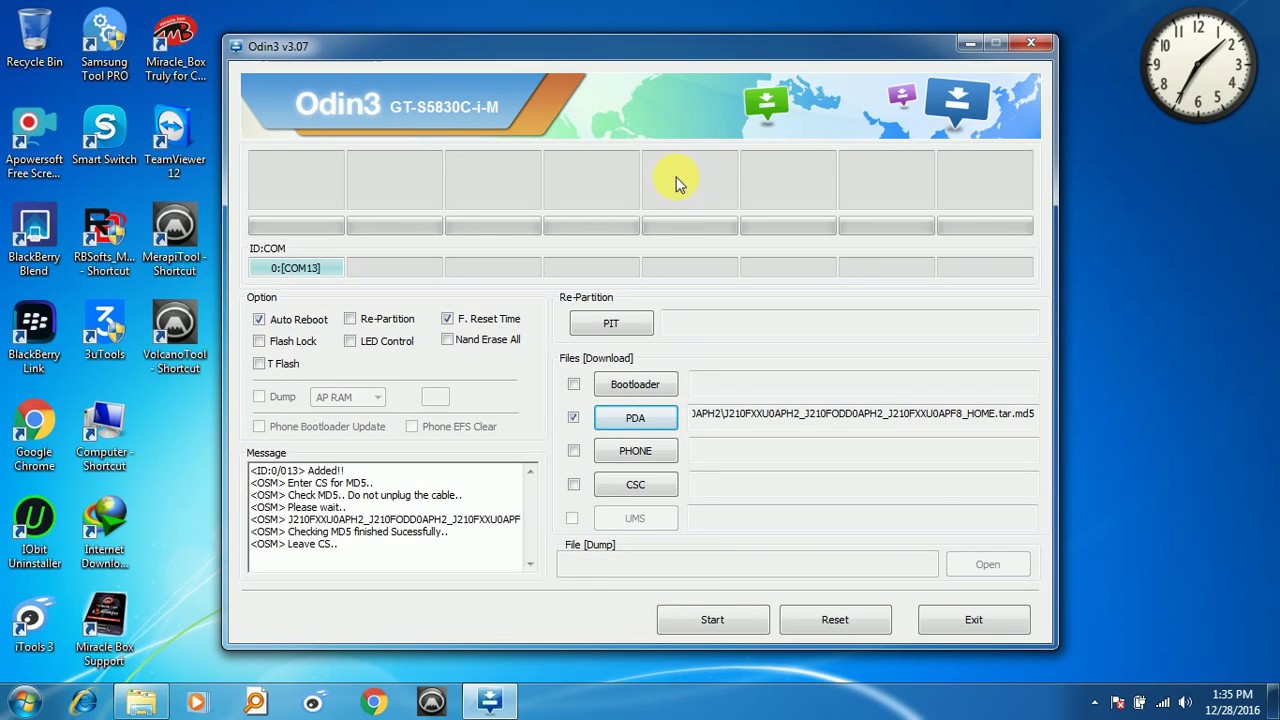This screenshot has height=720, width=1280.
Task: Click 'Checking MD5 finished Sucessfully..' log line
Action: coord(349,532)
